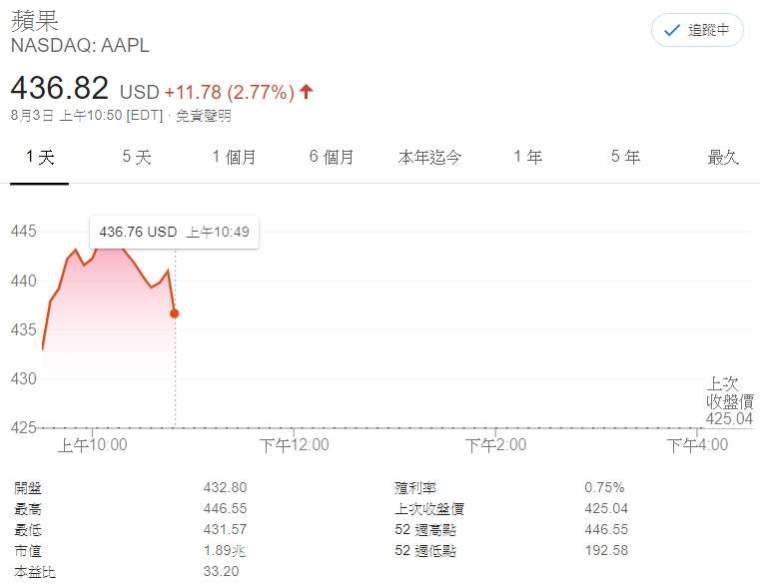
Task: Show the 本年迄今 chart range
Action: tap(429, 157)
